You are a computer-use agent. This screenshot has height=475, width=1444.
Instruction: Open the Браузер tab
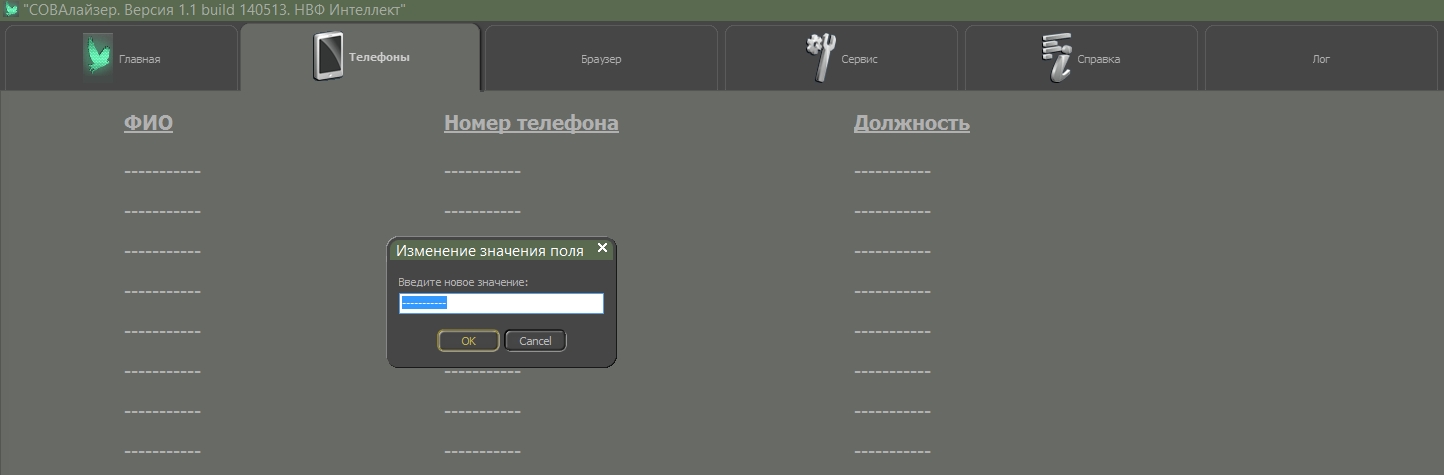pos(601,59)
